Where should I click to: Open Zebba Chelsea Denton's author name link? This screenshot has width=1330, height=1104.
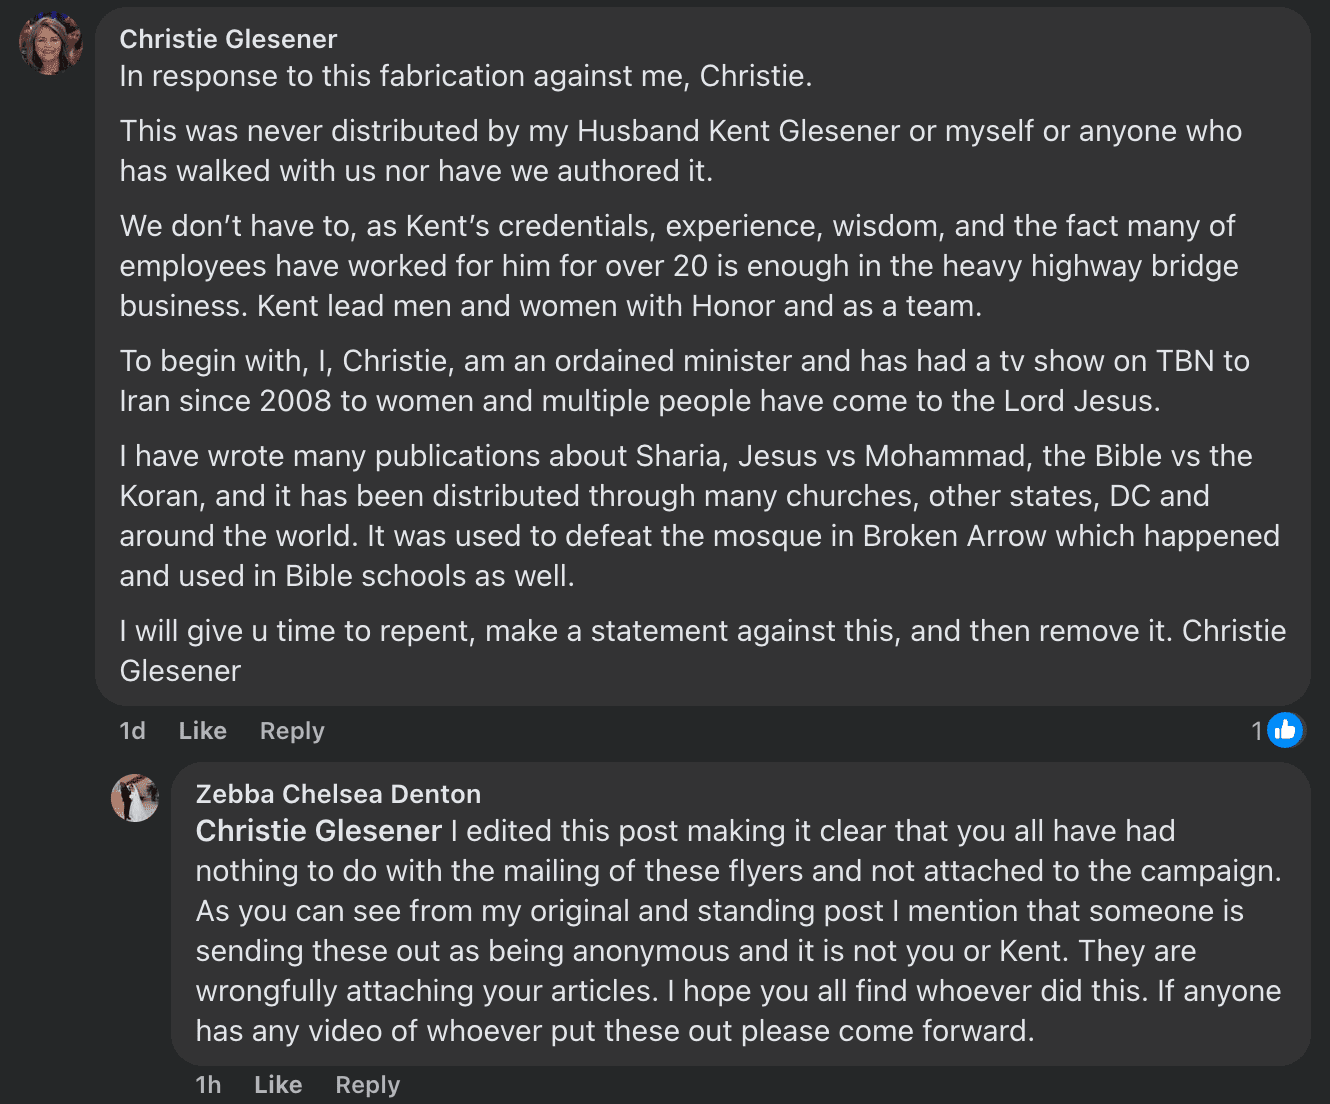tap(338, 794)
